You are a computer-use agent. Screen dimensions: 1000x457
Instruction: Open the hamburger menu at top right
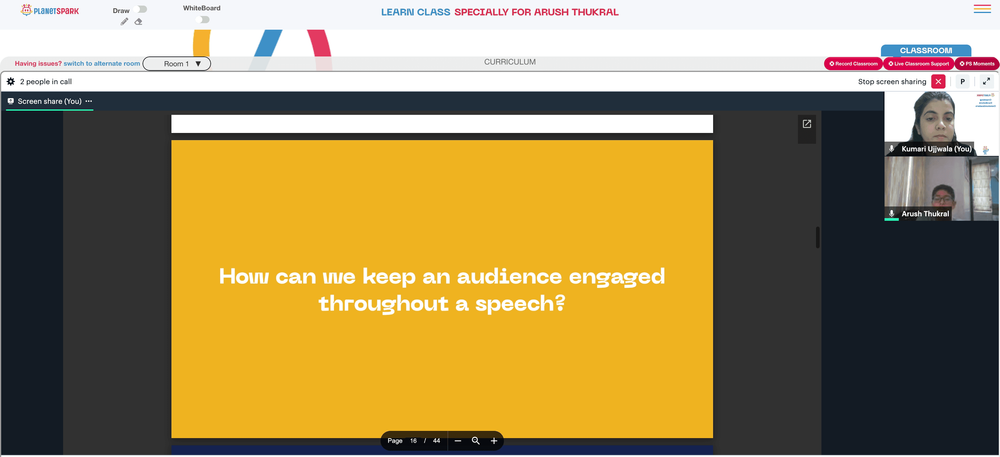click(x=982, y=9)
